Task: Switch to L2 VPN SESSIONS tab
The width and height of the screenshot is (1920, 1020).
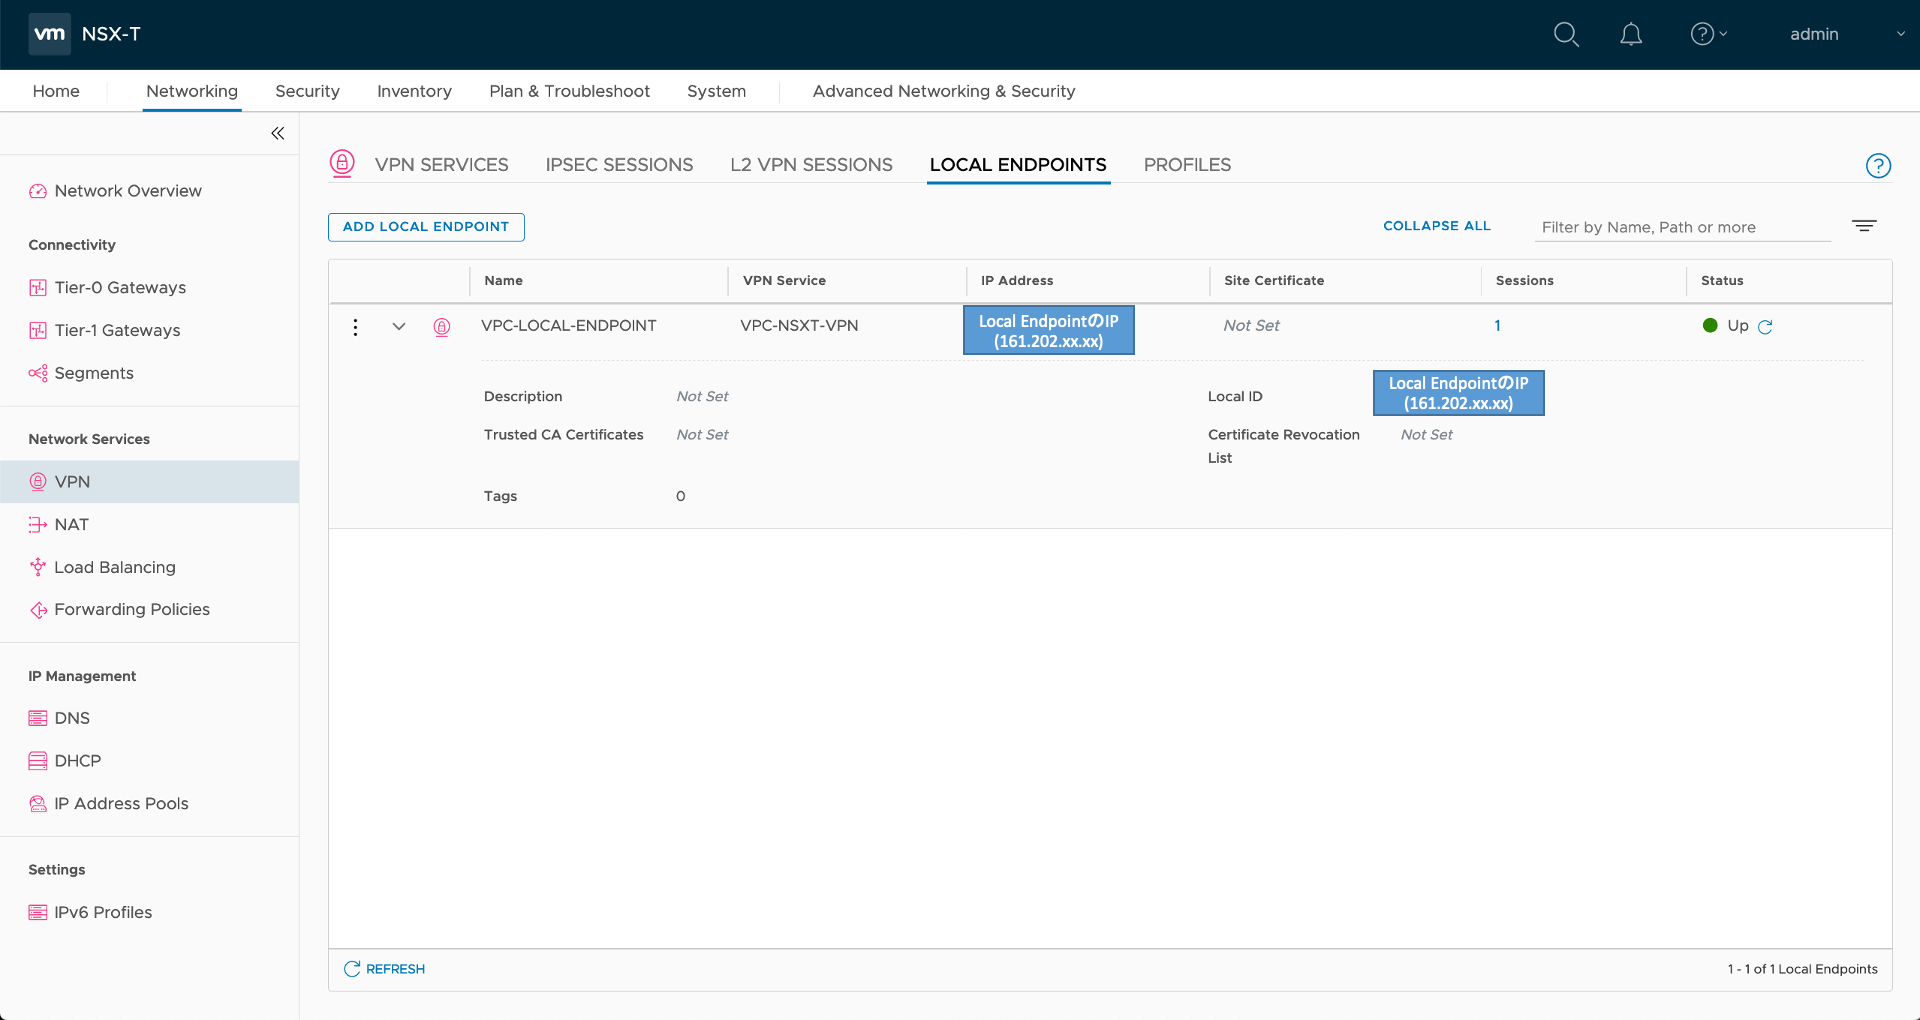Action: [x=811, y=165]
